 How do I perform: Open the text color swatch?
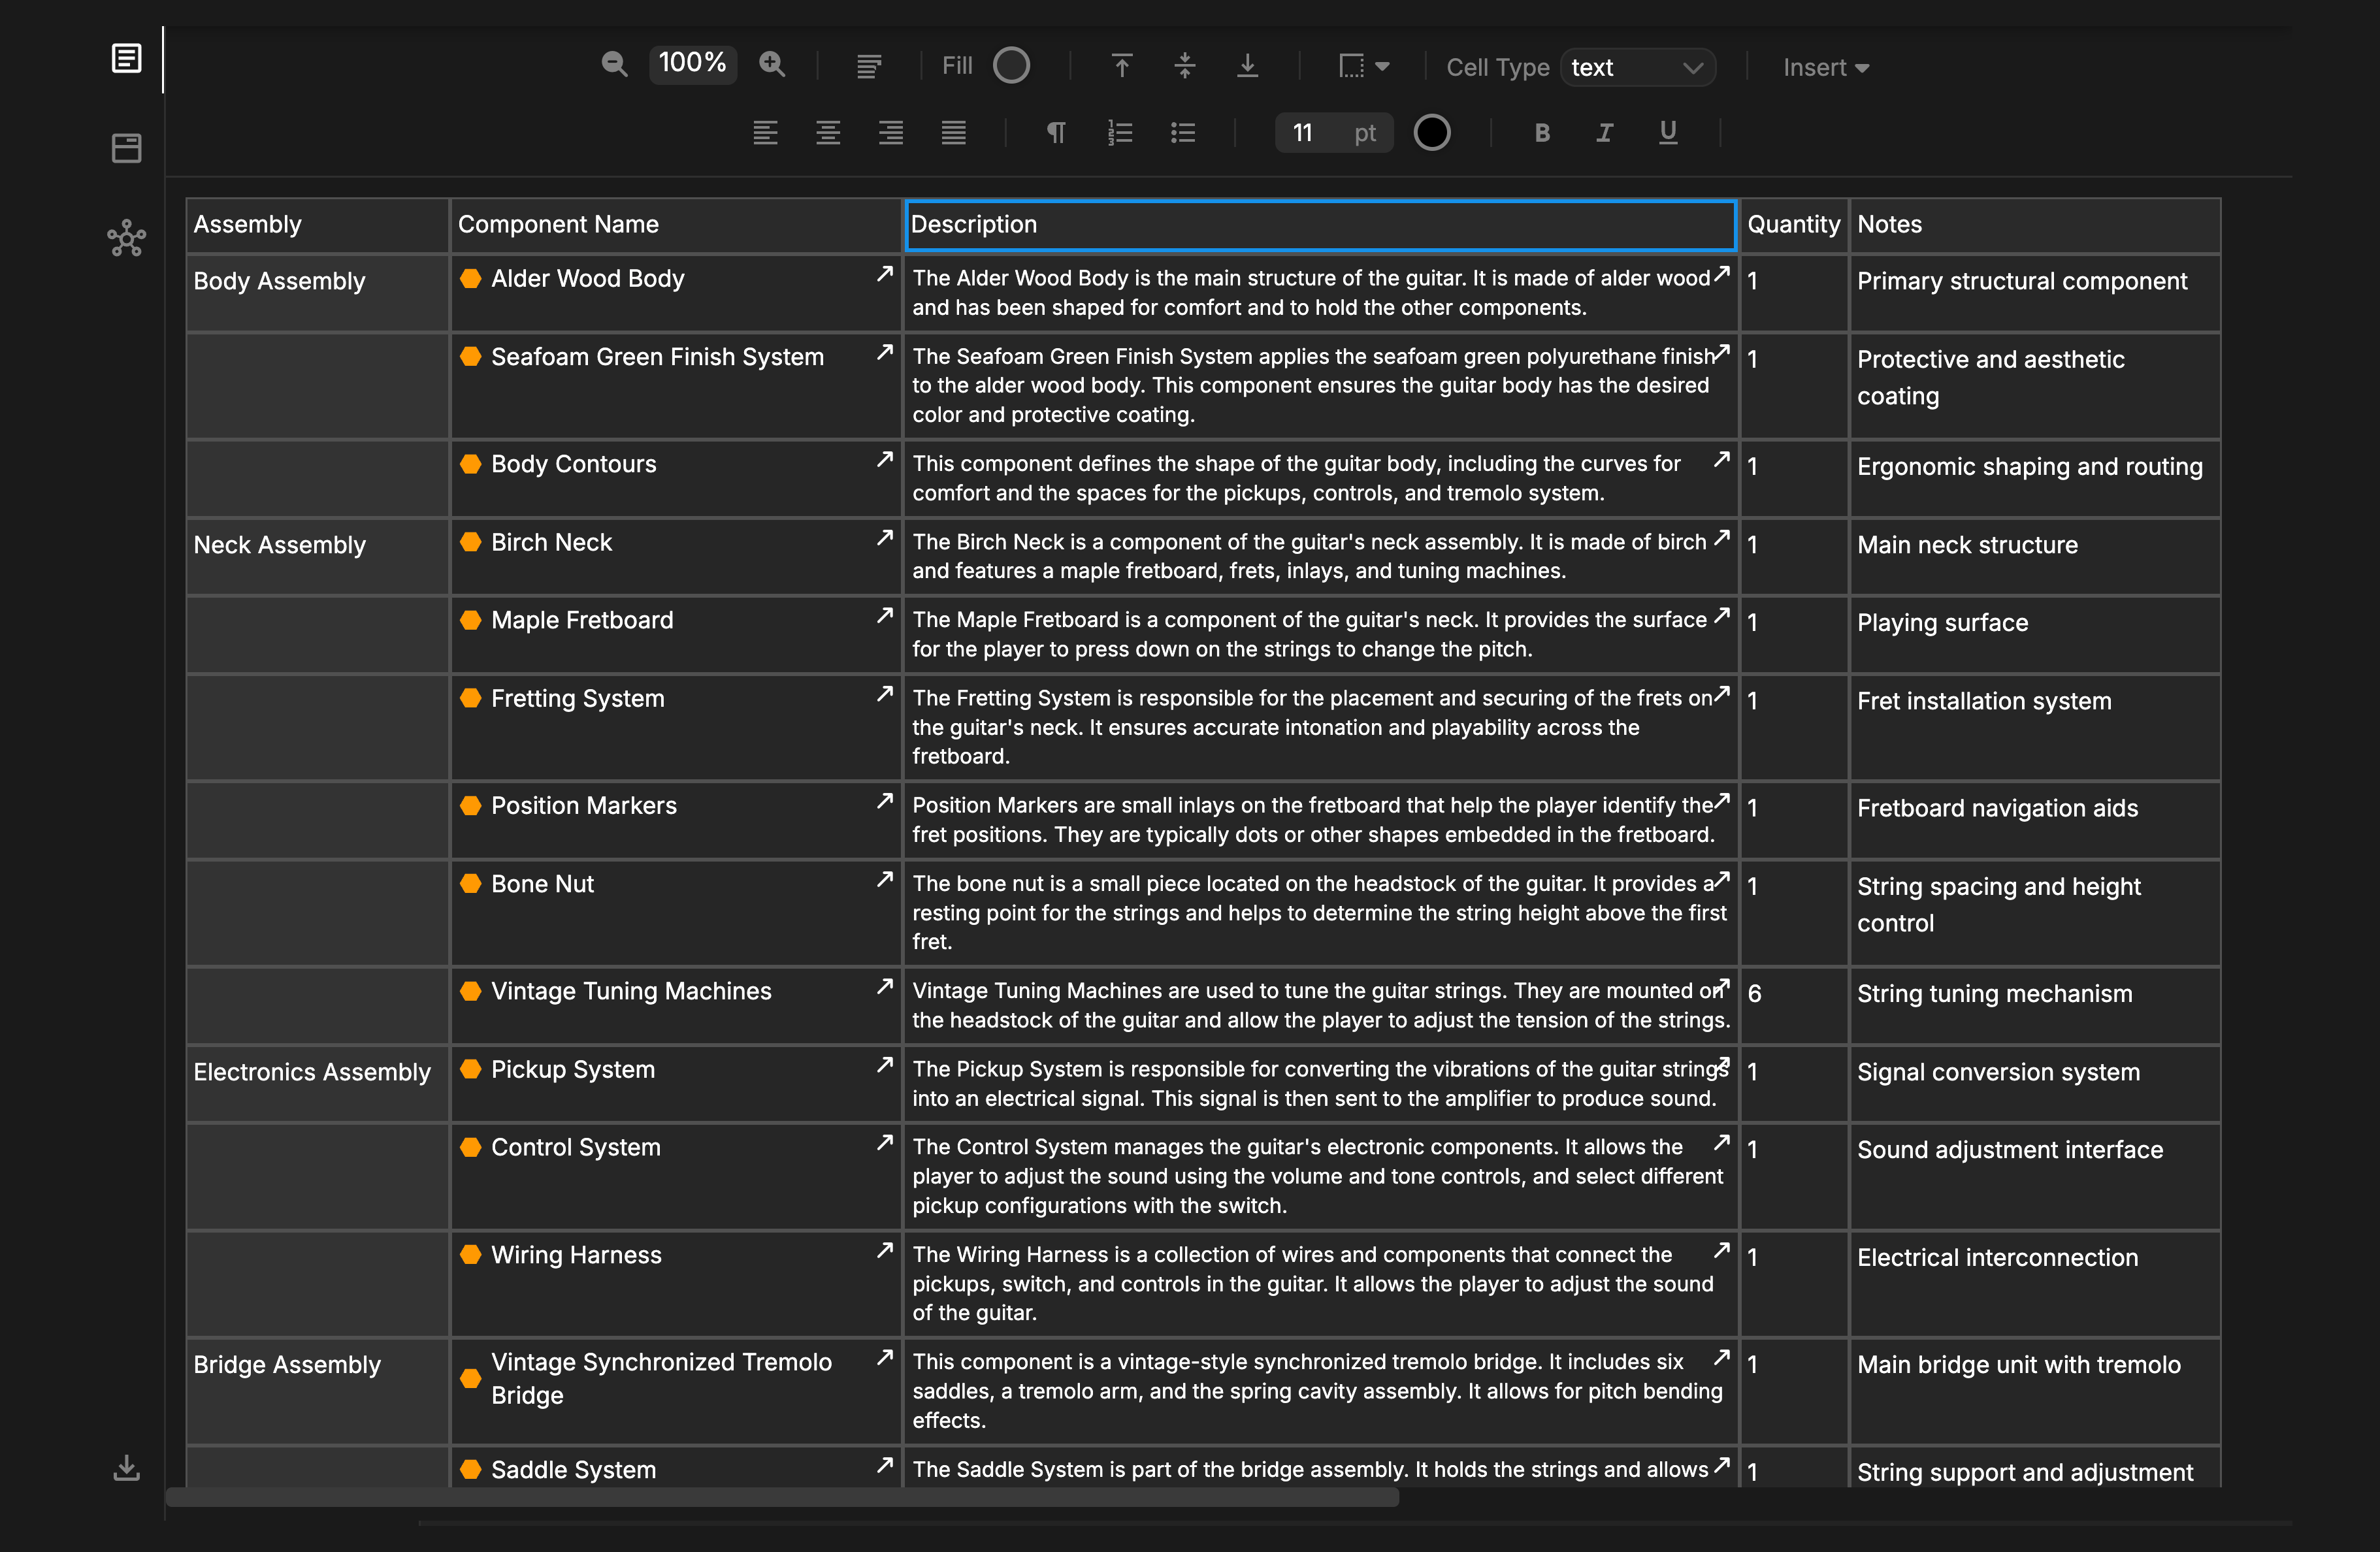coord(1431,133)
